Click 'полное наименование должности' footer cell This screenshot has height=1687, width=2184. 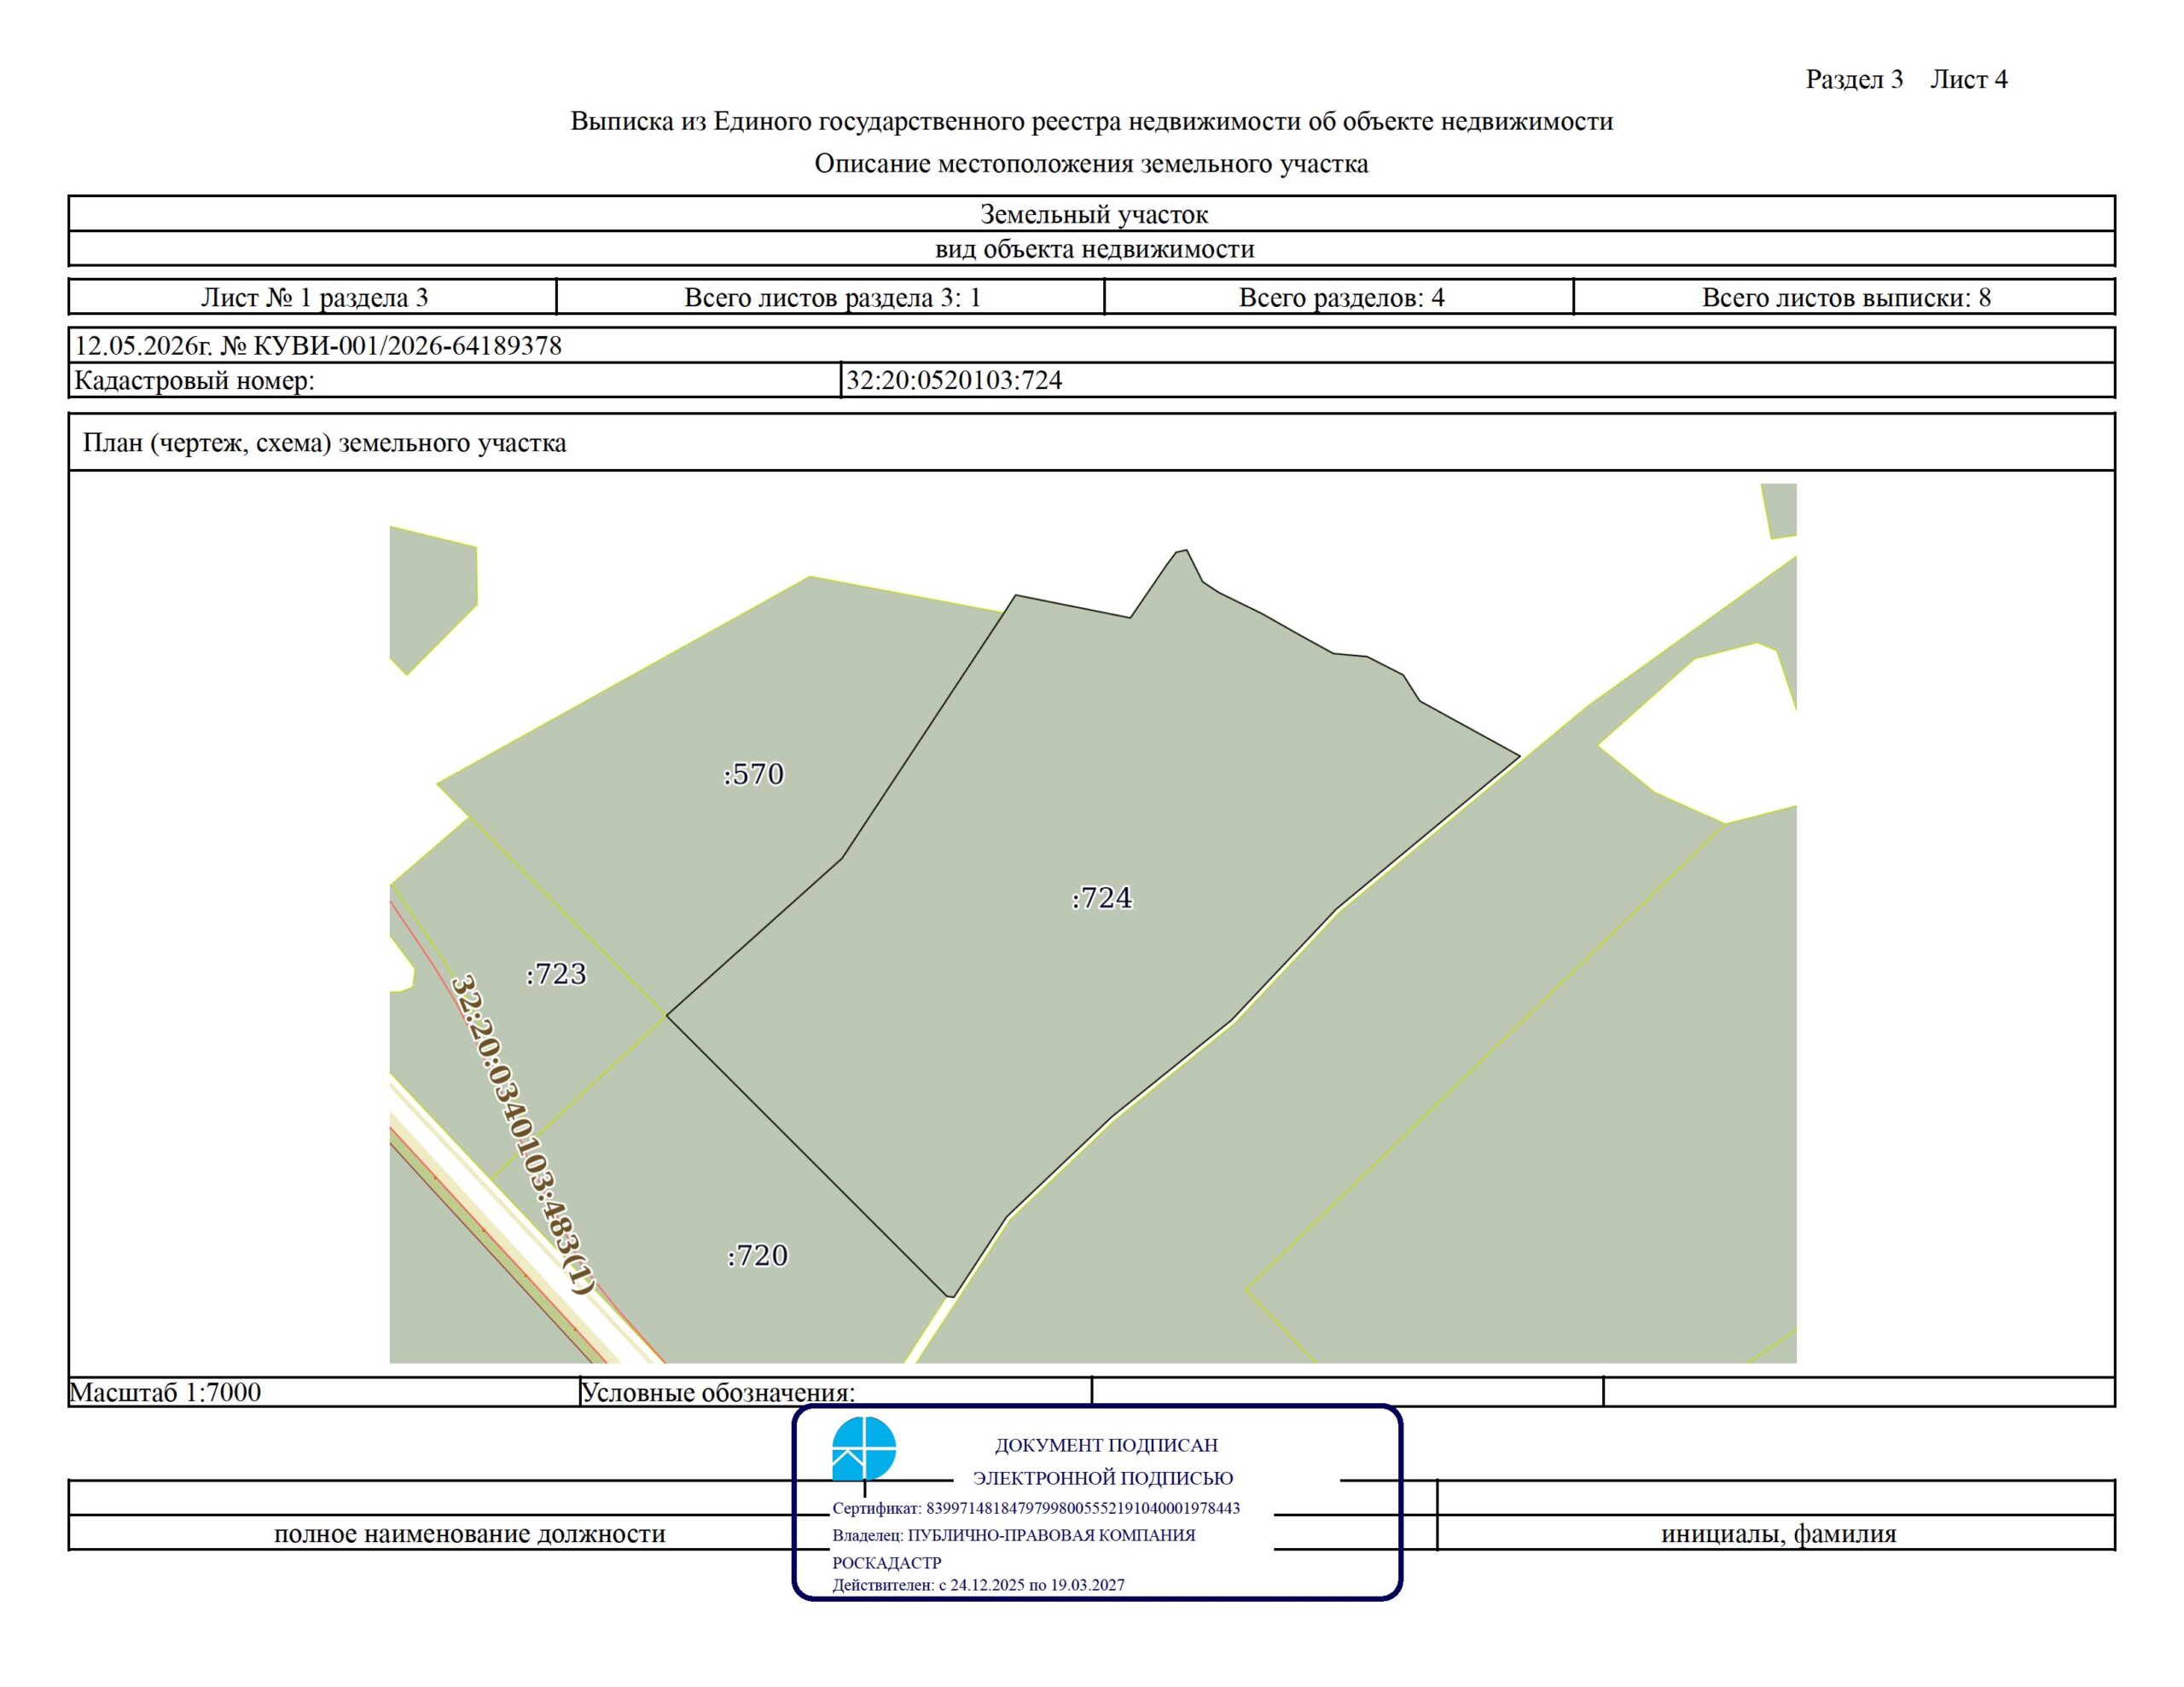pos(470,1533)
